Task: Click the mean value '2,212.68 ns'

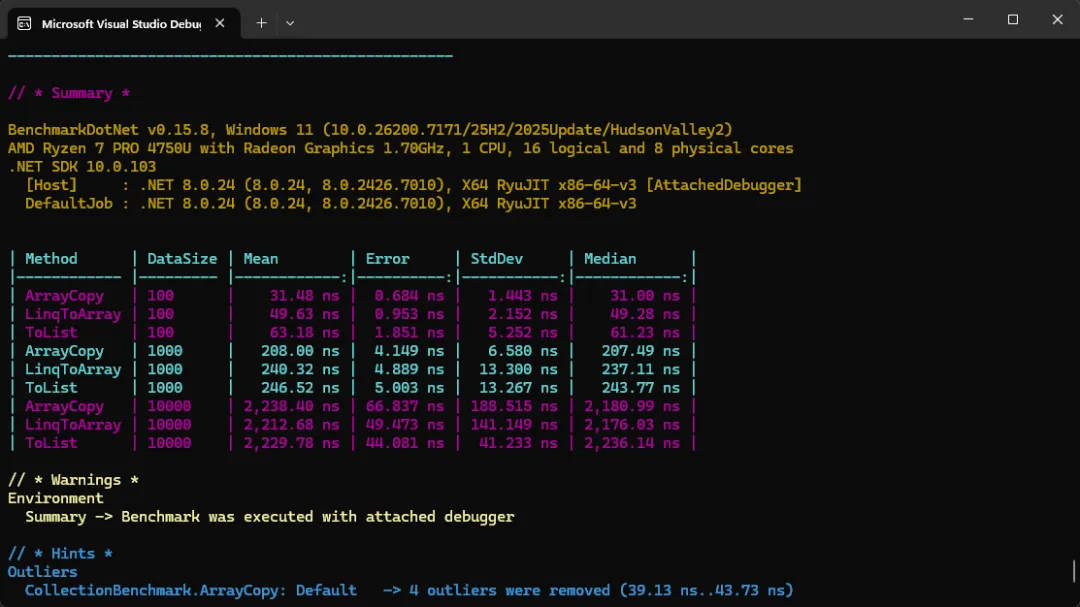Action: (x=291, y=424)
